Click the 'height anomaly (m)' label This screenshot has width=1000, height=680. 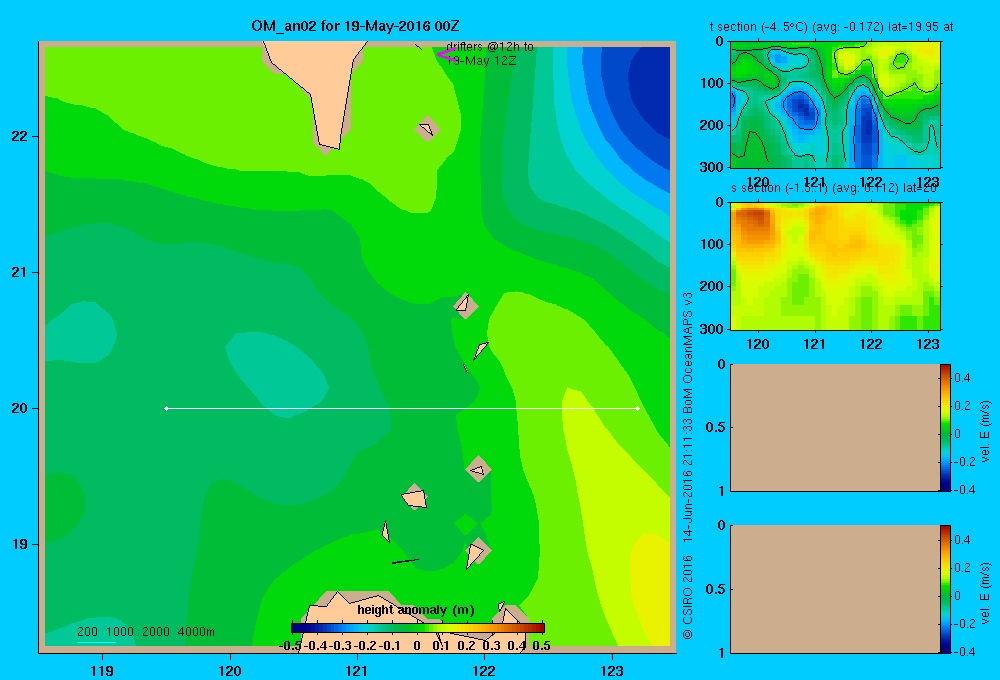[416, 610]
